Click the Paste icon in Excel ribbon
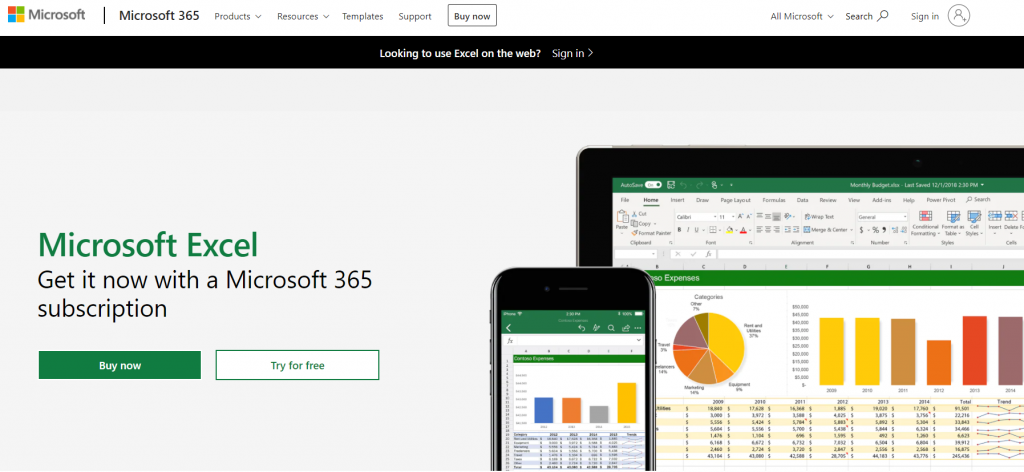 (x=622, y=218)
